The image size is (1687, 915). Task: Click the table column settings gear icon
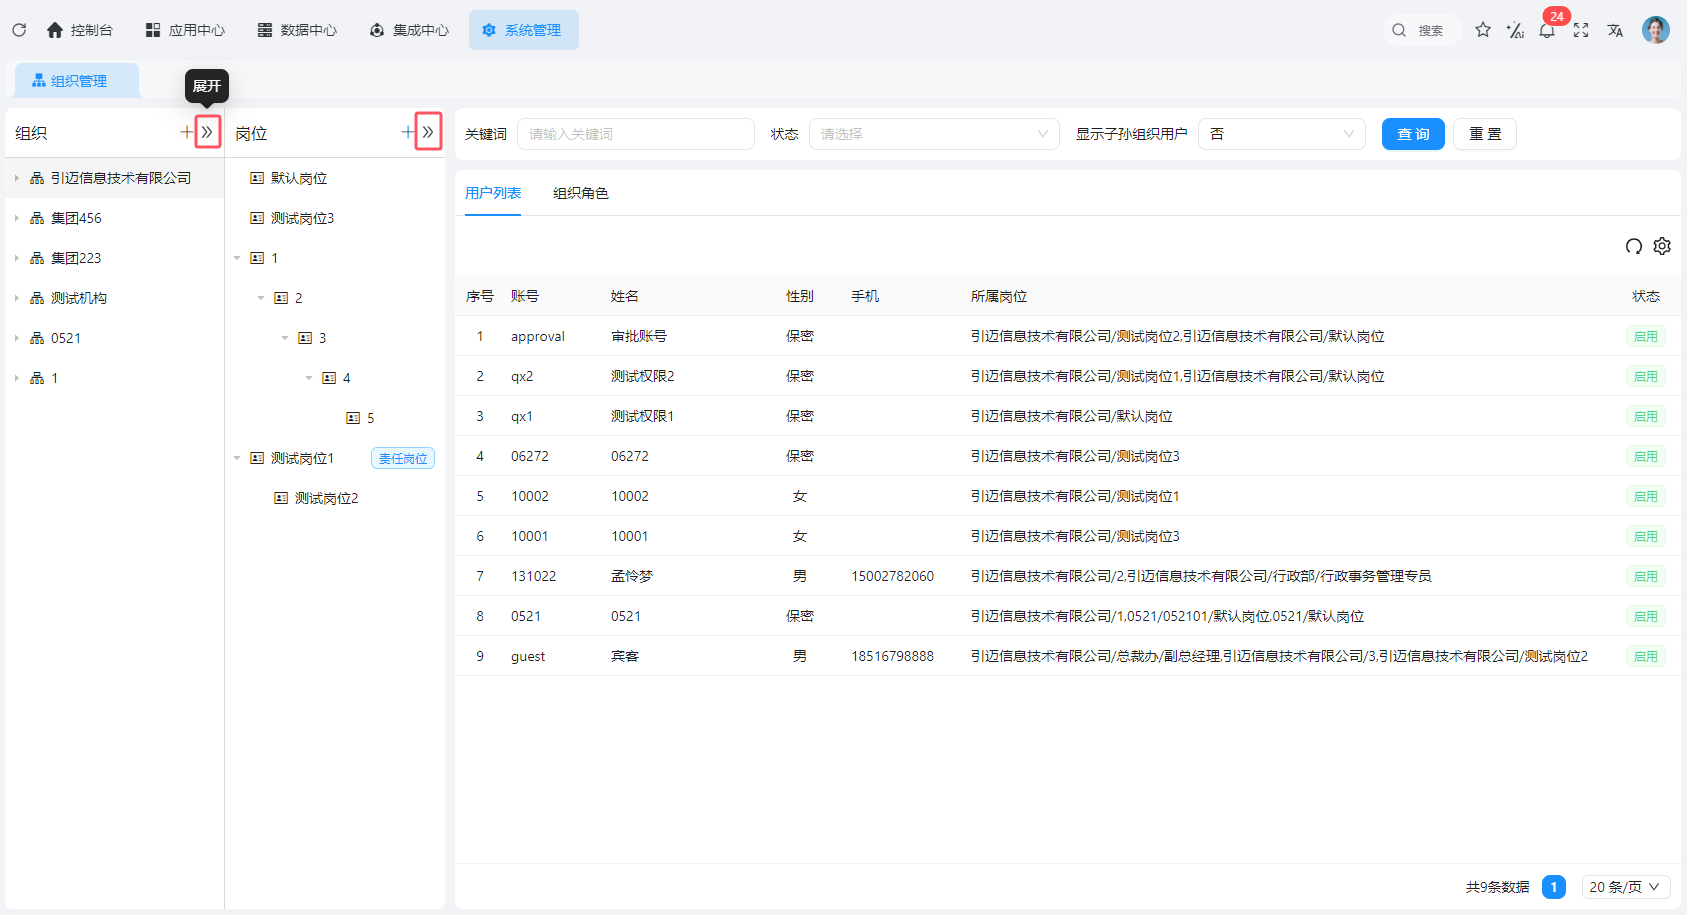click(x=1662, y=246)
